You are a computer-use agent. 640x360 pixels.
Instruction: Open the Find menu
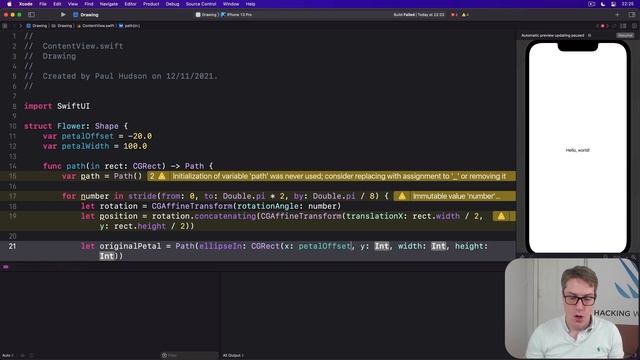[89, 4]
